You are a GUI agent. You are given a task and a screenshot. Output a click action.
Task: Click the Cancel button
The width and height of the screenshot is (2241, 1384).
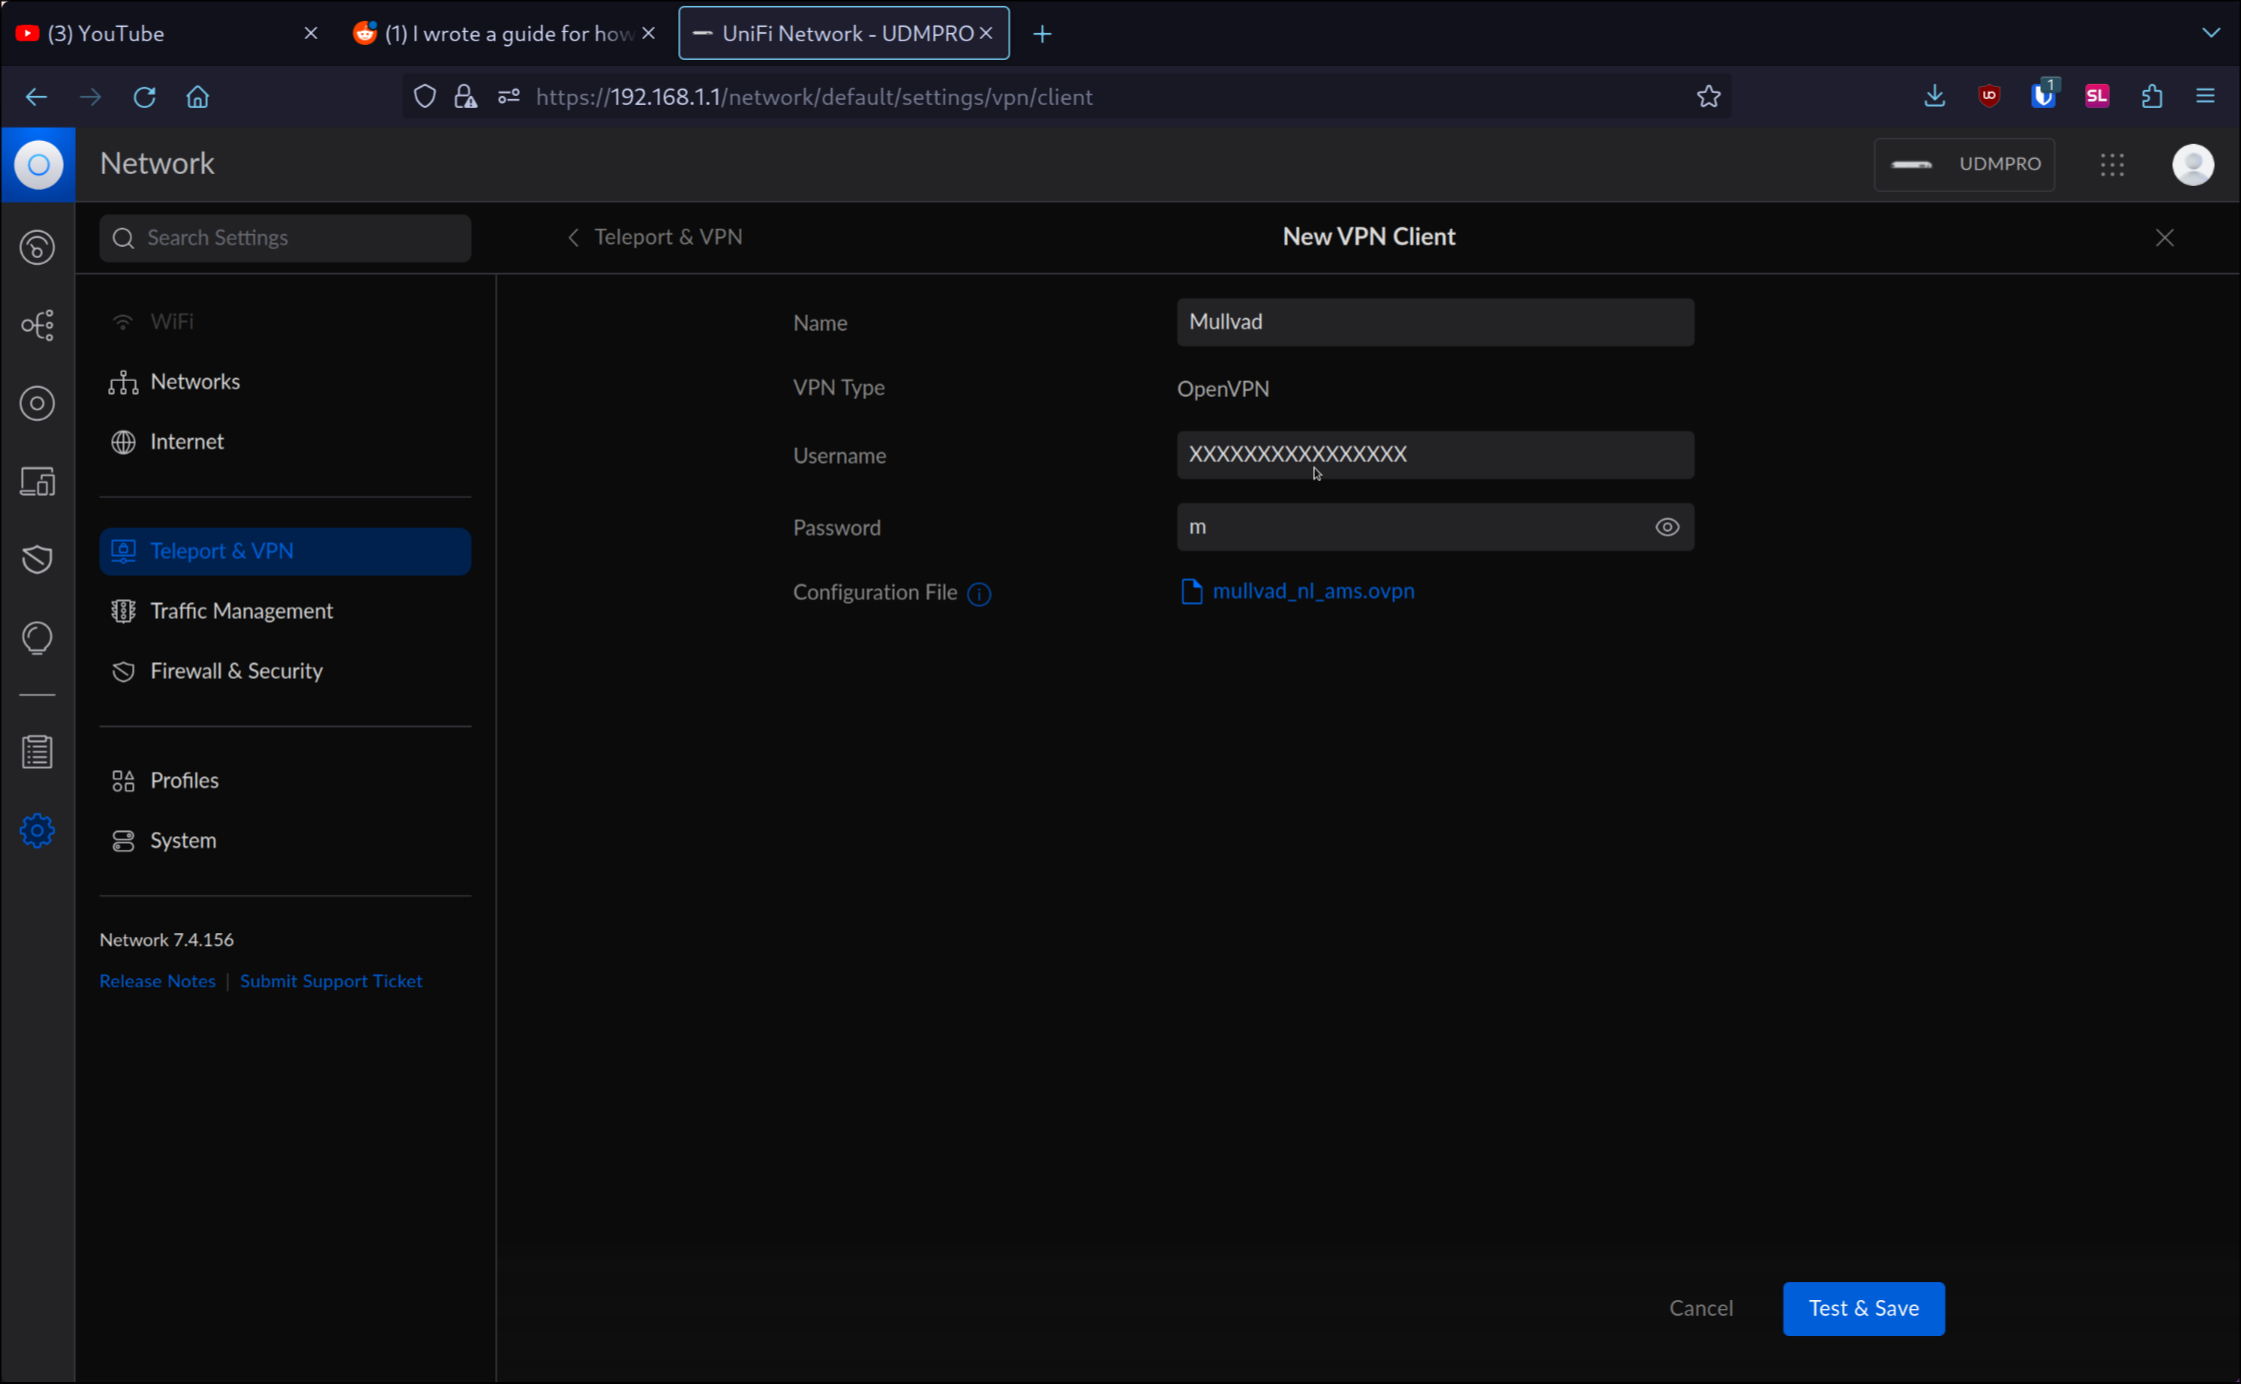click(1701, 1308)
